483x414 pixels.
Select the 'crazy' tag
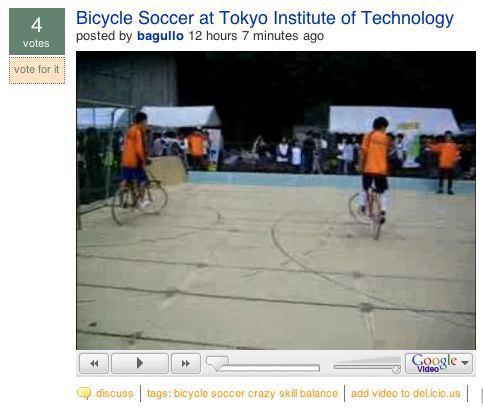click(262, 394)
